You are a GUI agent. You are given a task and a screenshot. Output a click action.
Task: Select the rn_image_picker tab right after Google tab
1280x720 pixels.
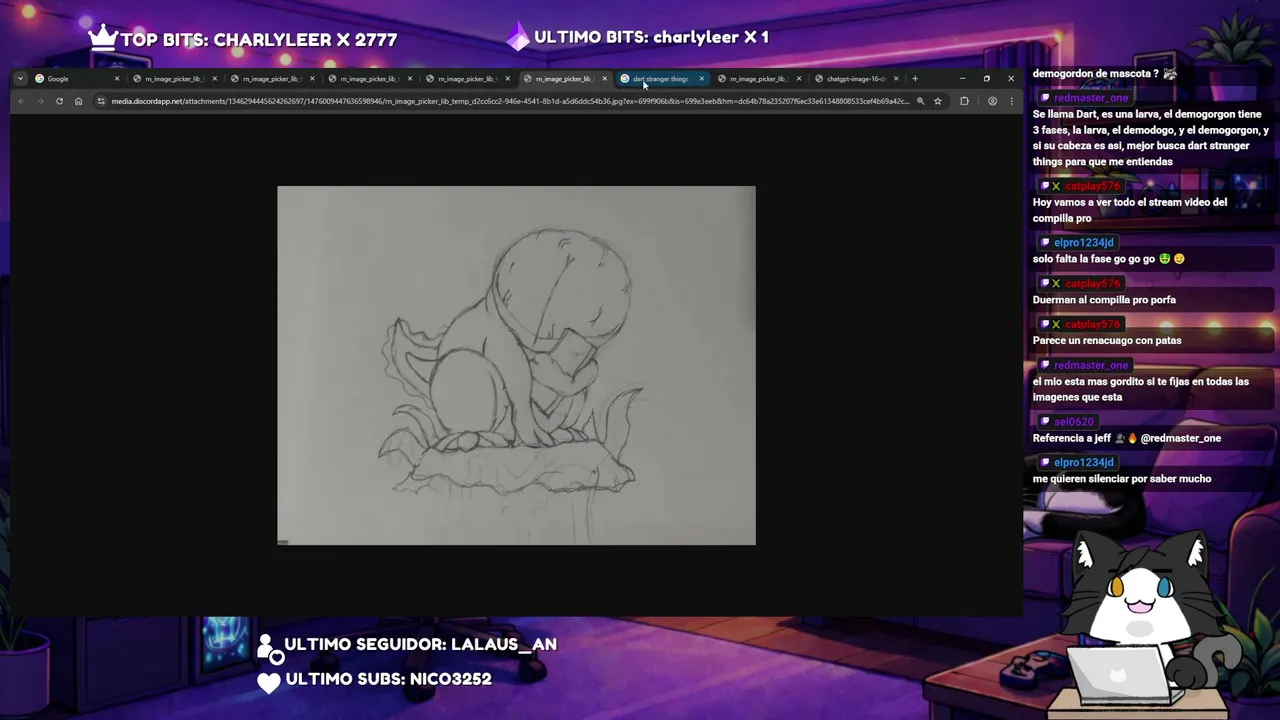[x=174, y=78]
